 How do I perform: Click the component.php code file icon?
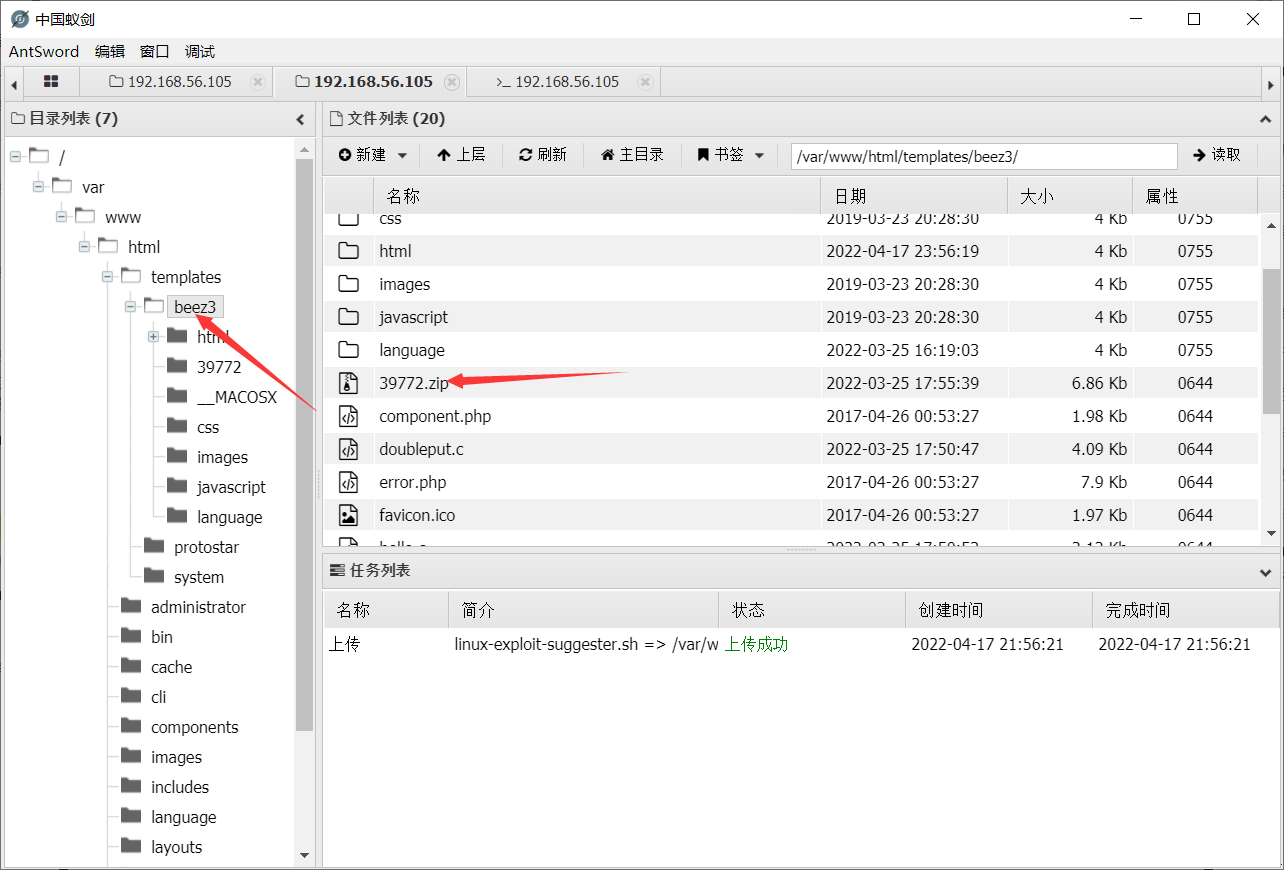[348, 416]
